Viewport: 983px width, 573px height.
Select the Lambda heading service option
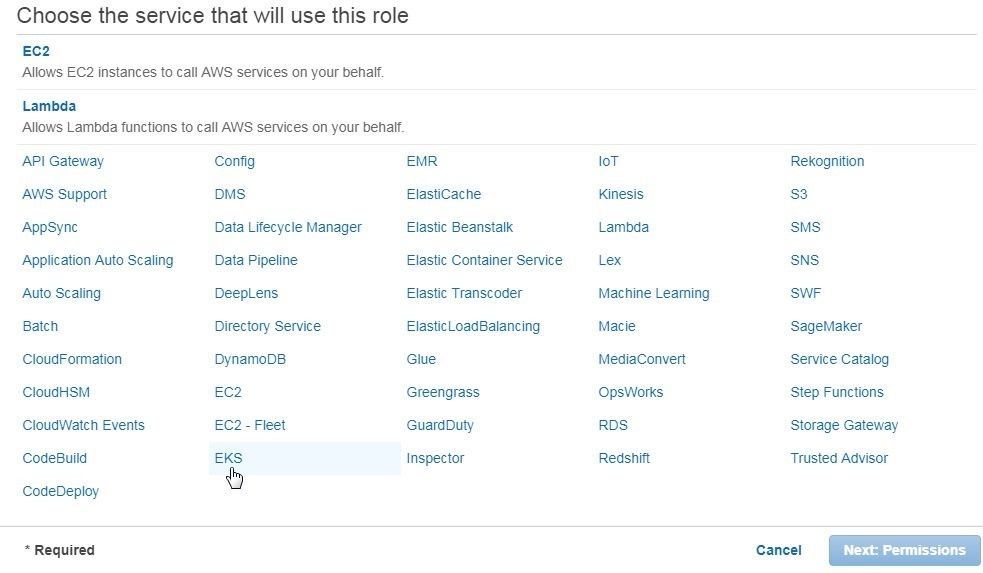49,106
